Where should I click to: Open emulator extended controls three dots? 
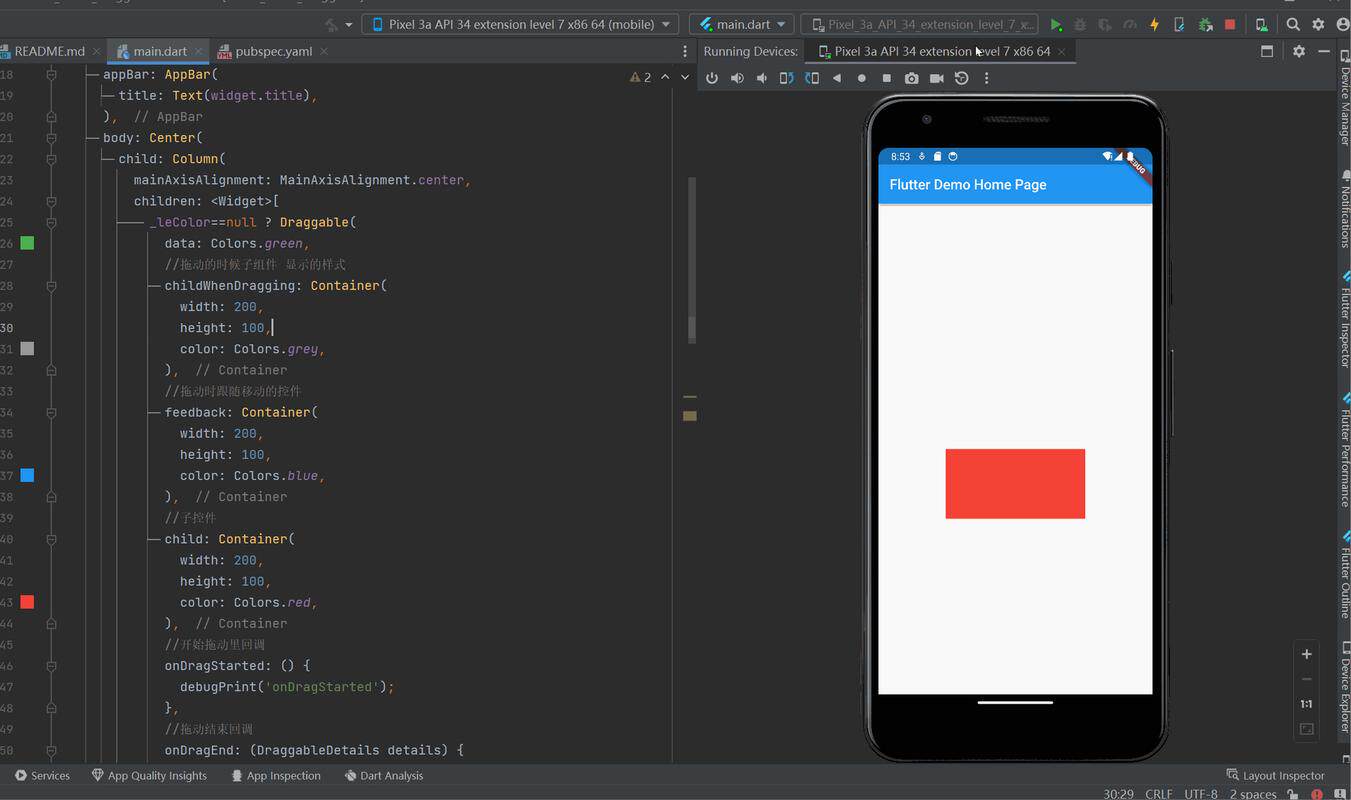point(986,78)
